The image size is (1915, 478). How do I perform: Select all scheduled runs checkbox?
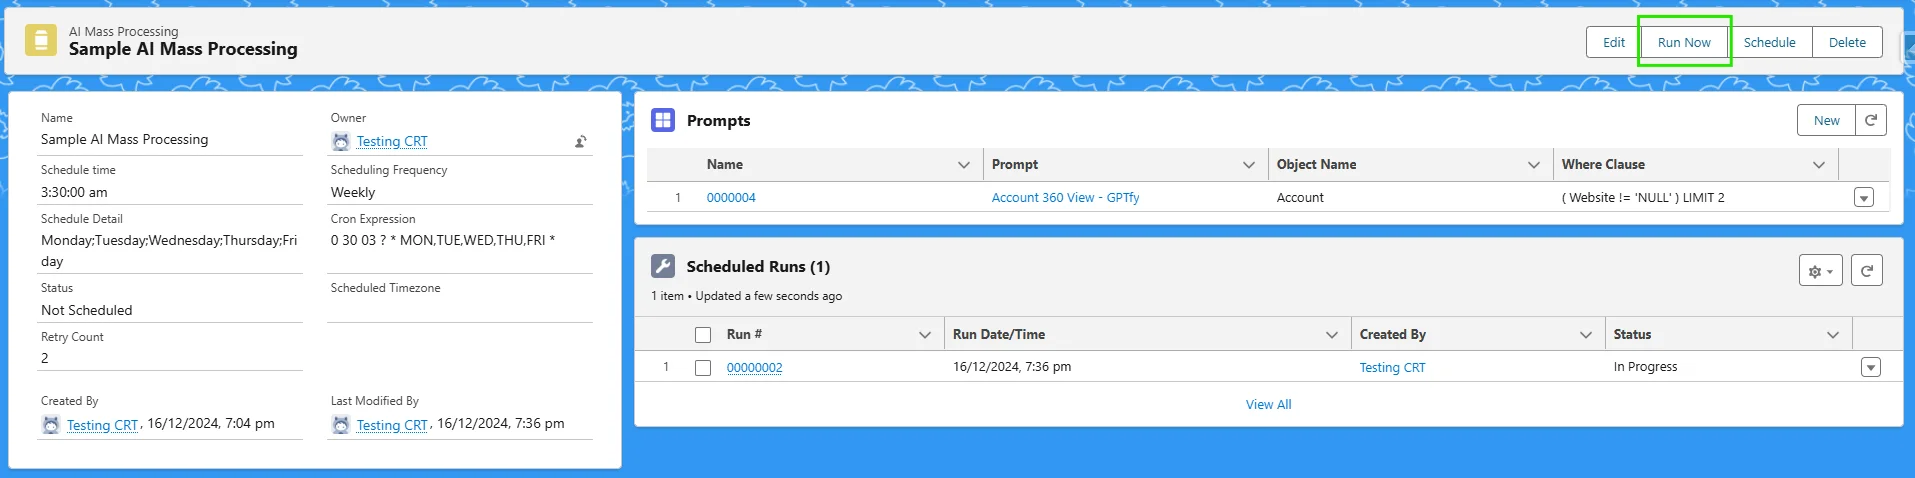tap(703, 335)
